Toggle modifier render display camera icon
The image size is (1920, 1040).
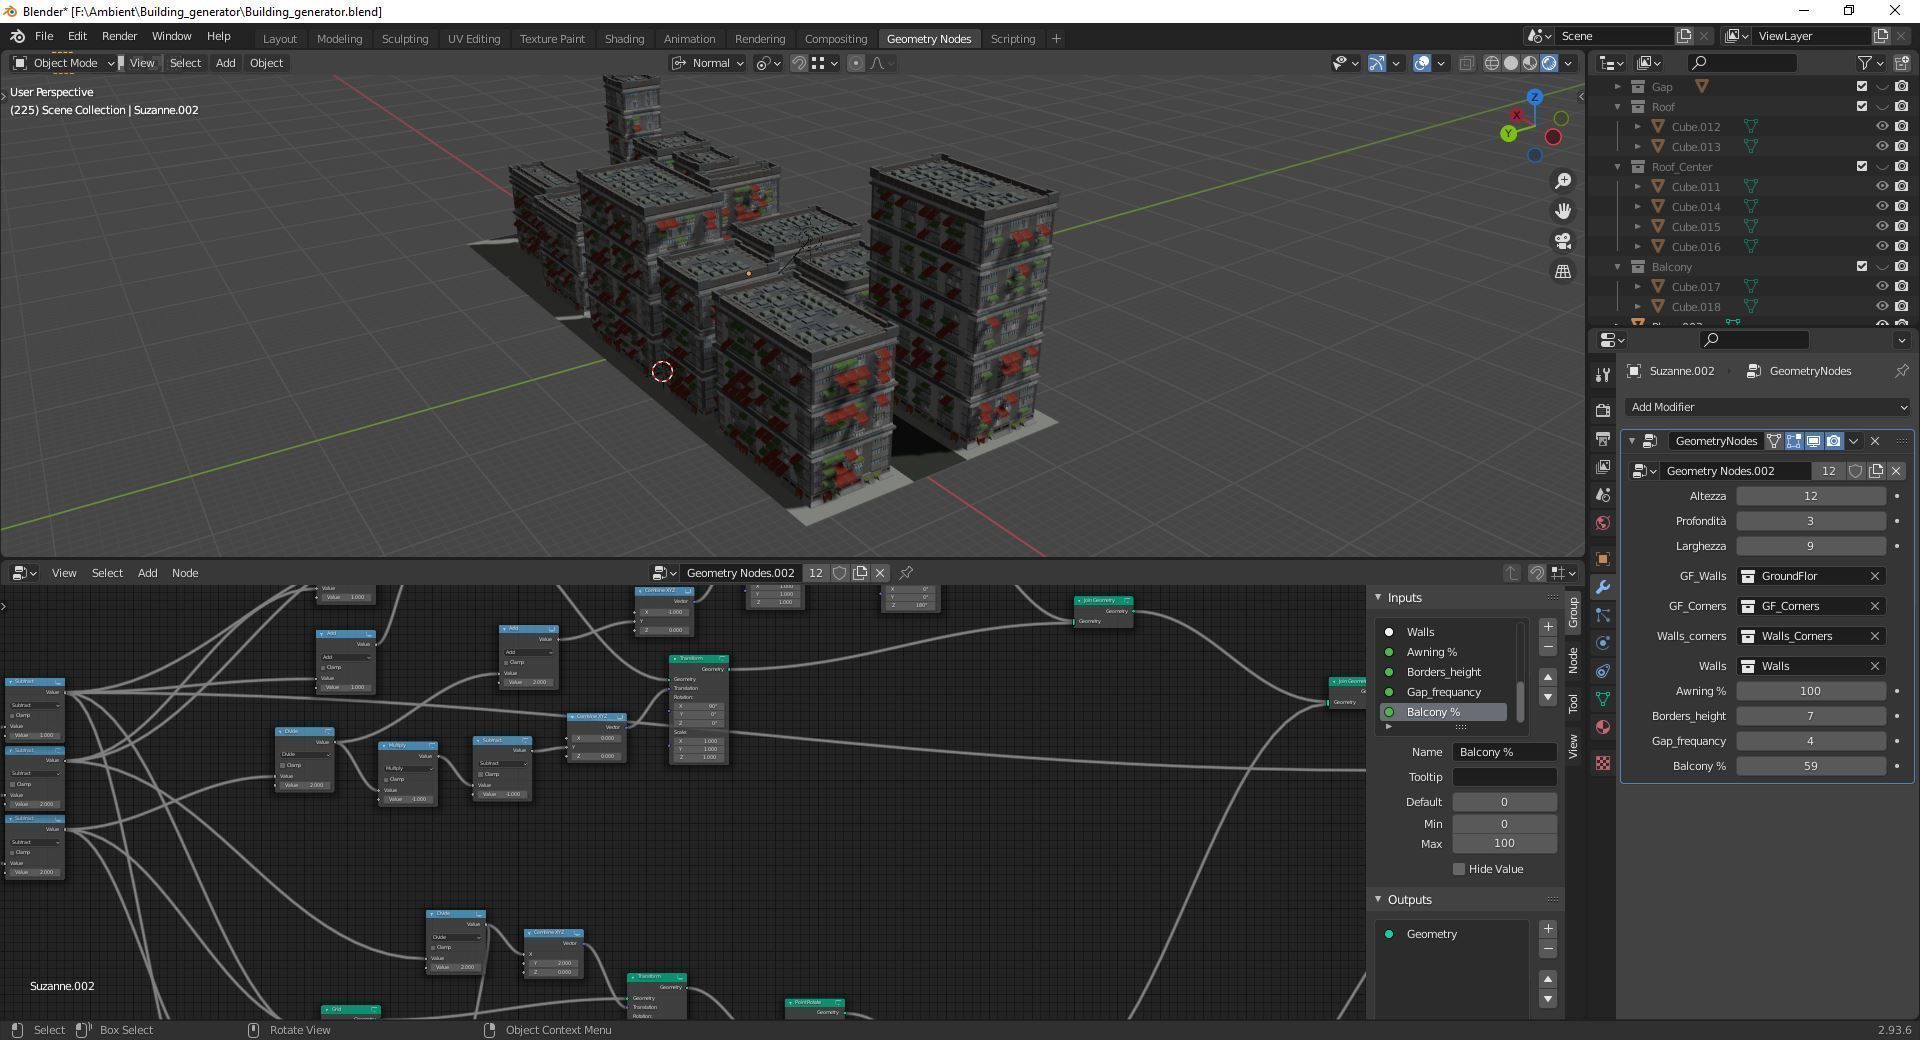coord(1833,441)
